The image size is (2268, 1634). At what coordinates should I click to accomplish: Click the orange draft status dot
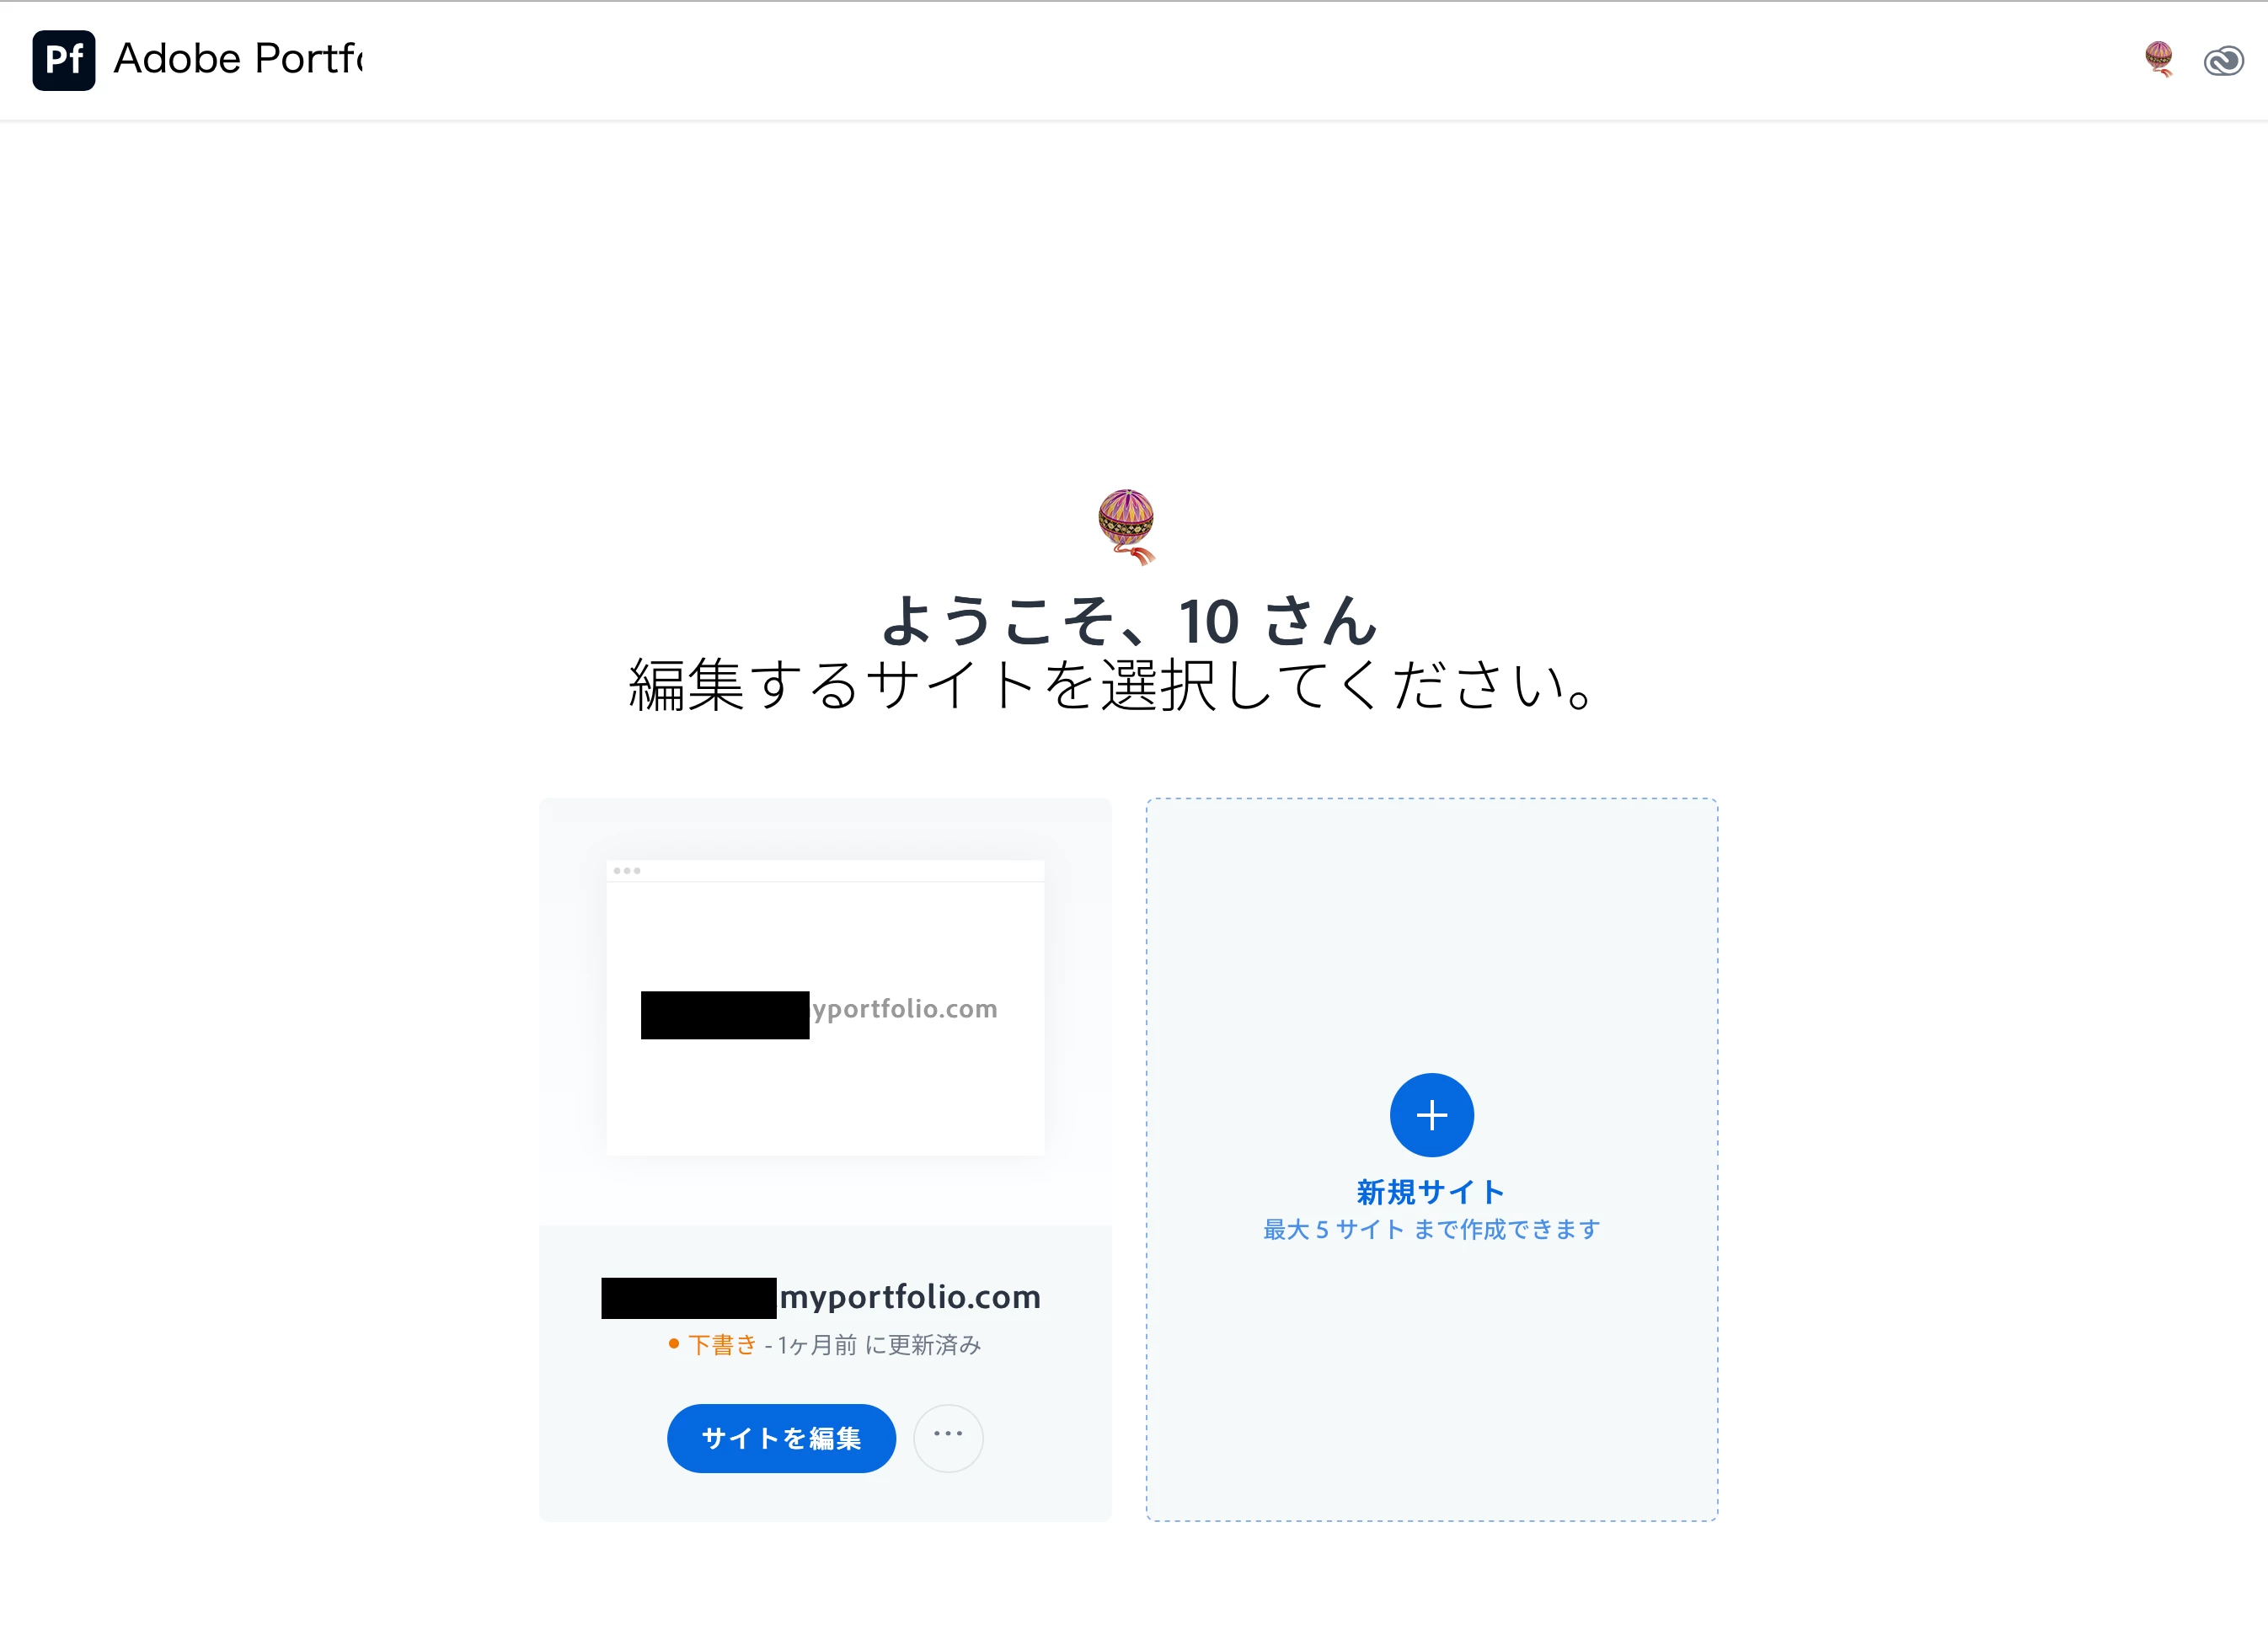click(x=674, y=1343)
